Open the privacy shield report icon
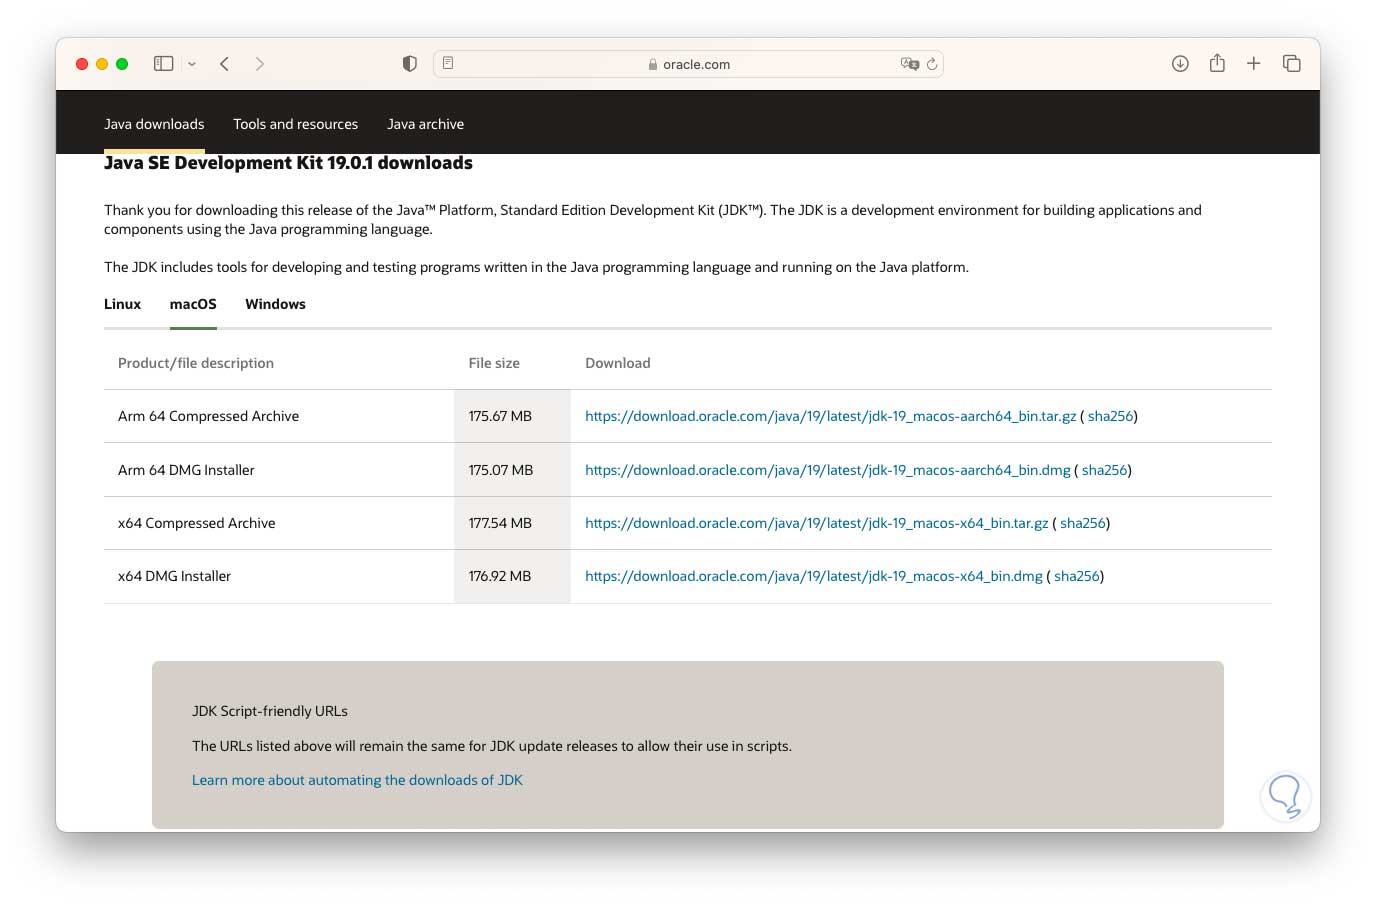This screenshot has width=1376, height=906. (x=409, y=64)
